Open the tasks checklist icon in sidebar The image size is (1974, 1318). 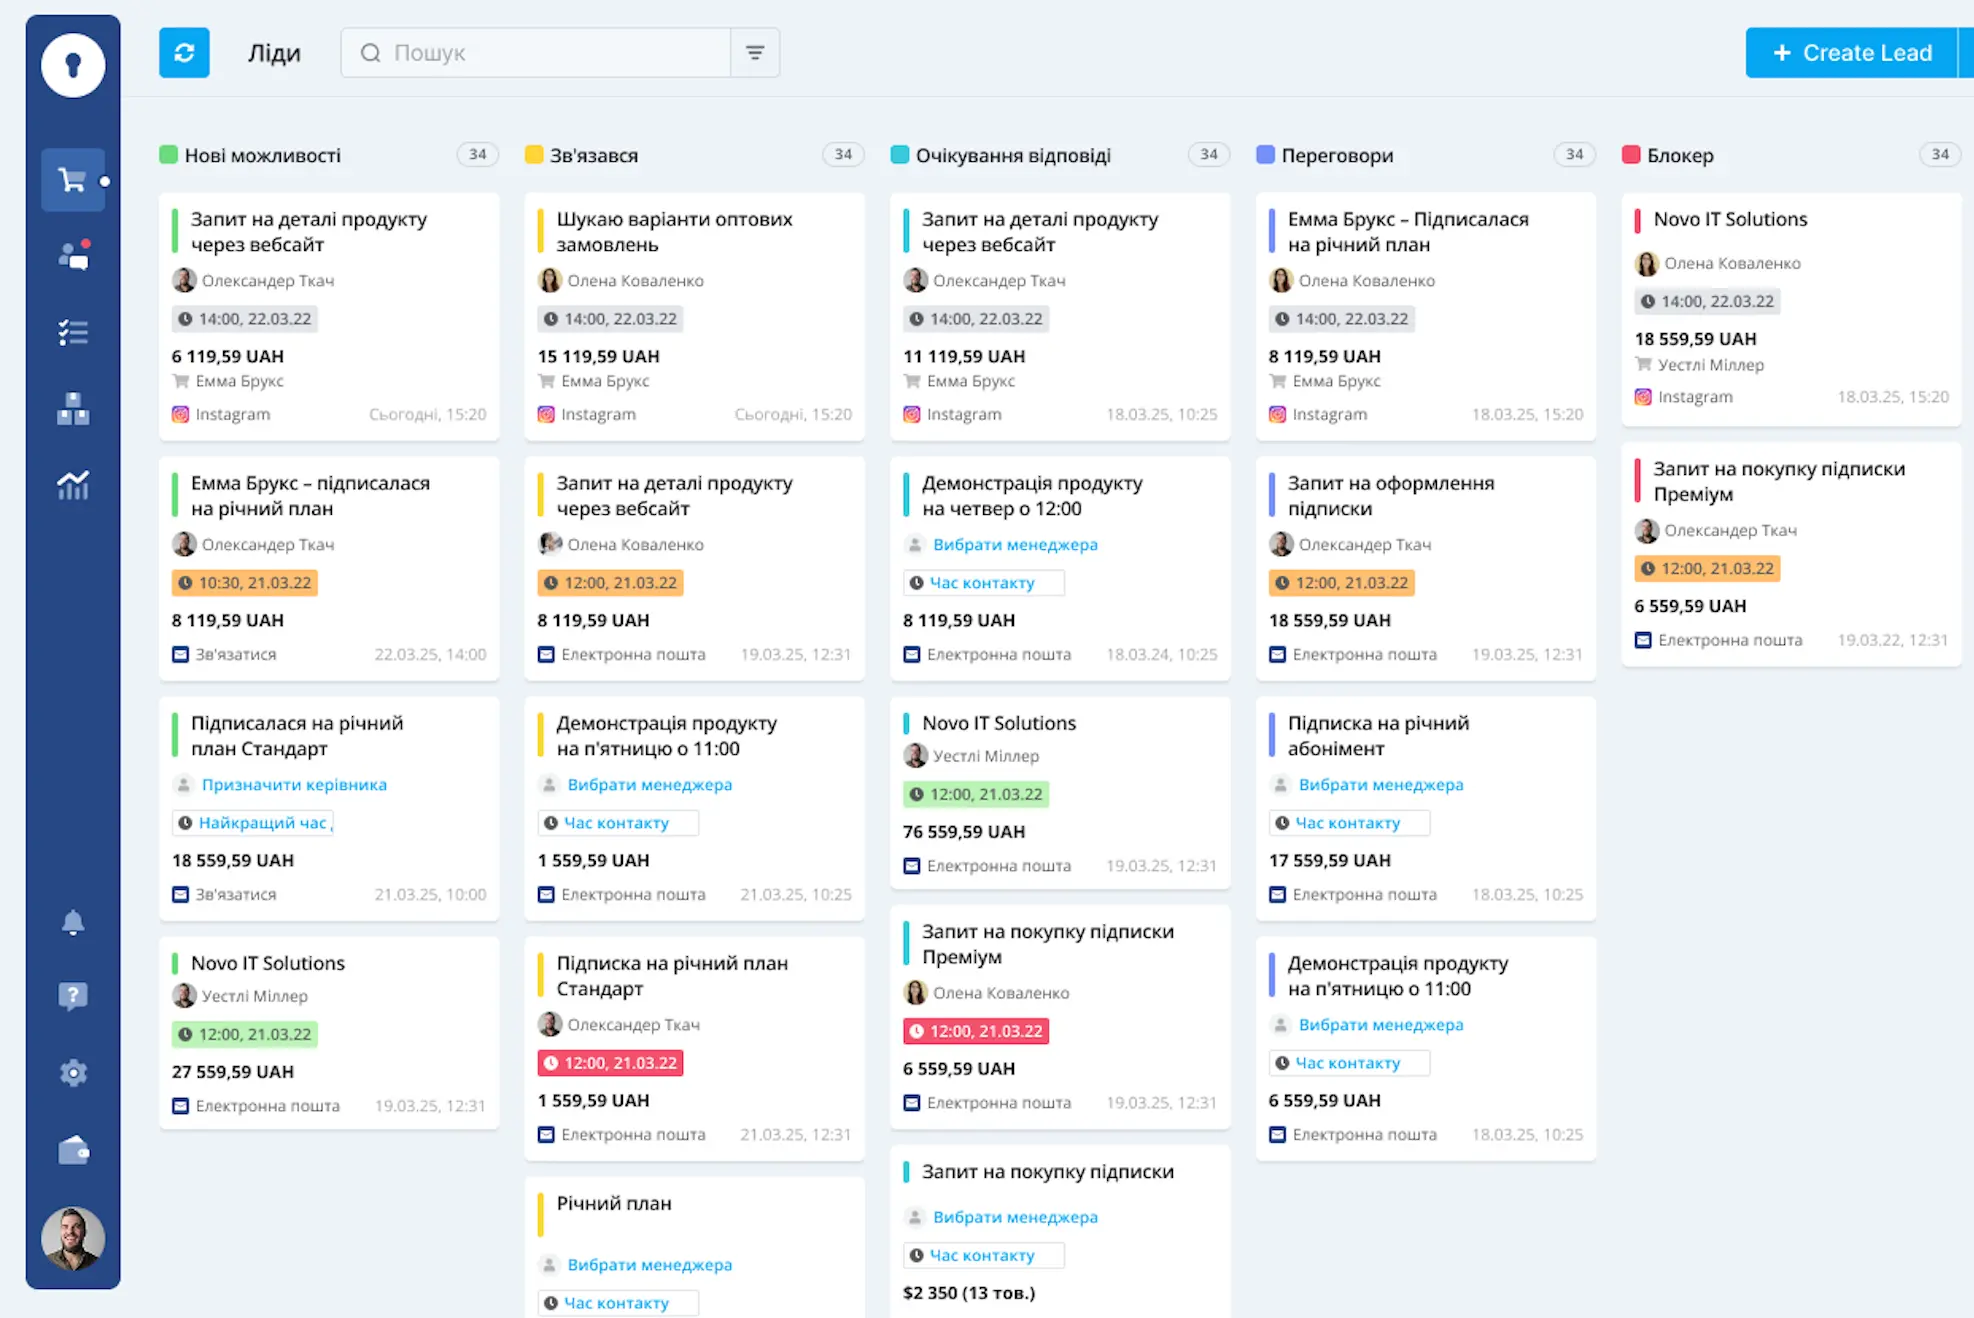pos(73,333)
